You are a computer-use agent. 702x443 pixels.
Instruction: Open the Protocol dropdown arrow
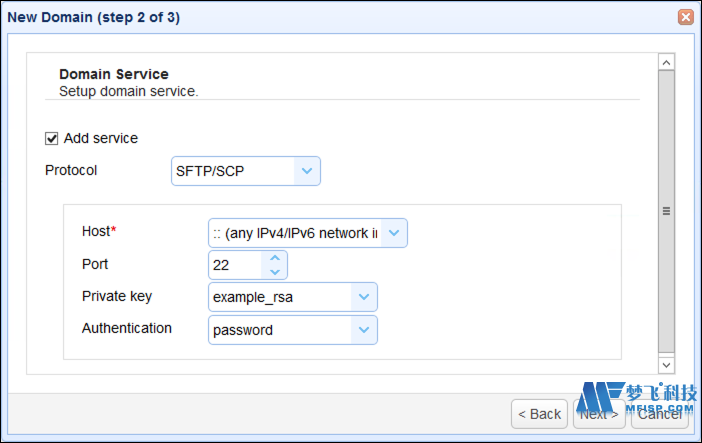[x=307, y=171]
